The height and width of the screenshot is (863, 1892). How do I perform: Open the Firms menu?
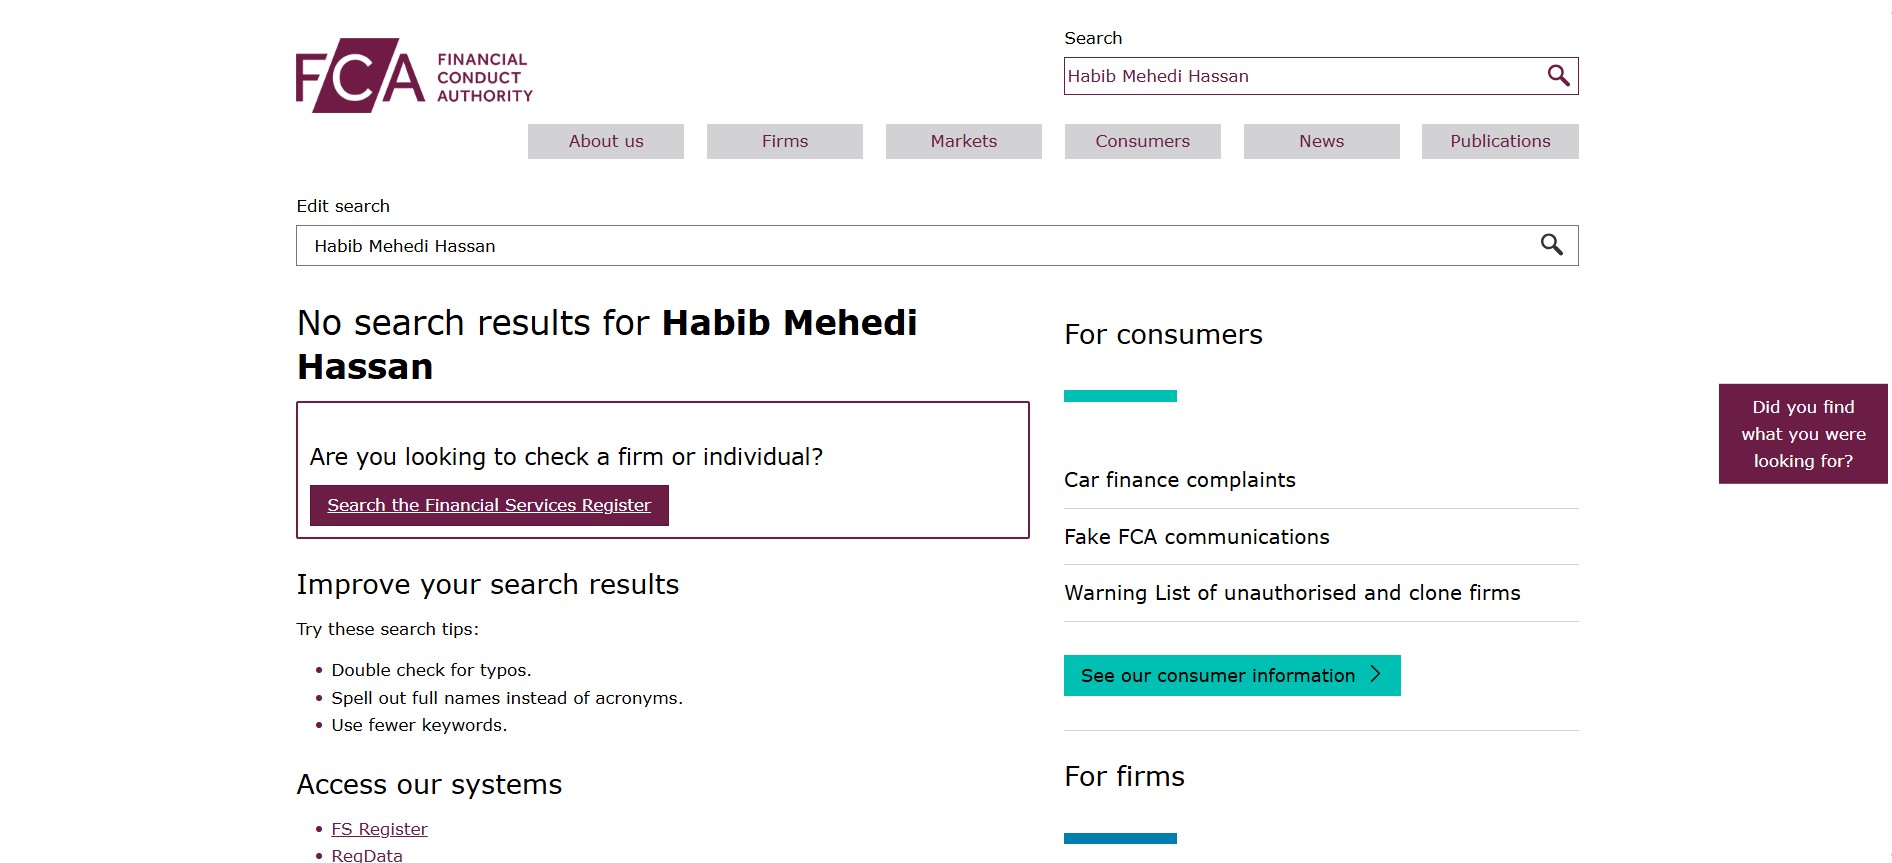point(785,141)
